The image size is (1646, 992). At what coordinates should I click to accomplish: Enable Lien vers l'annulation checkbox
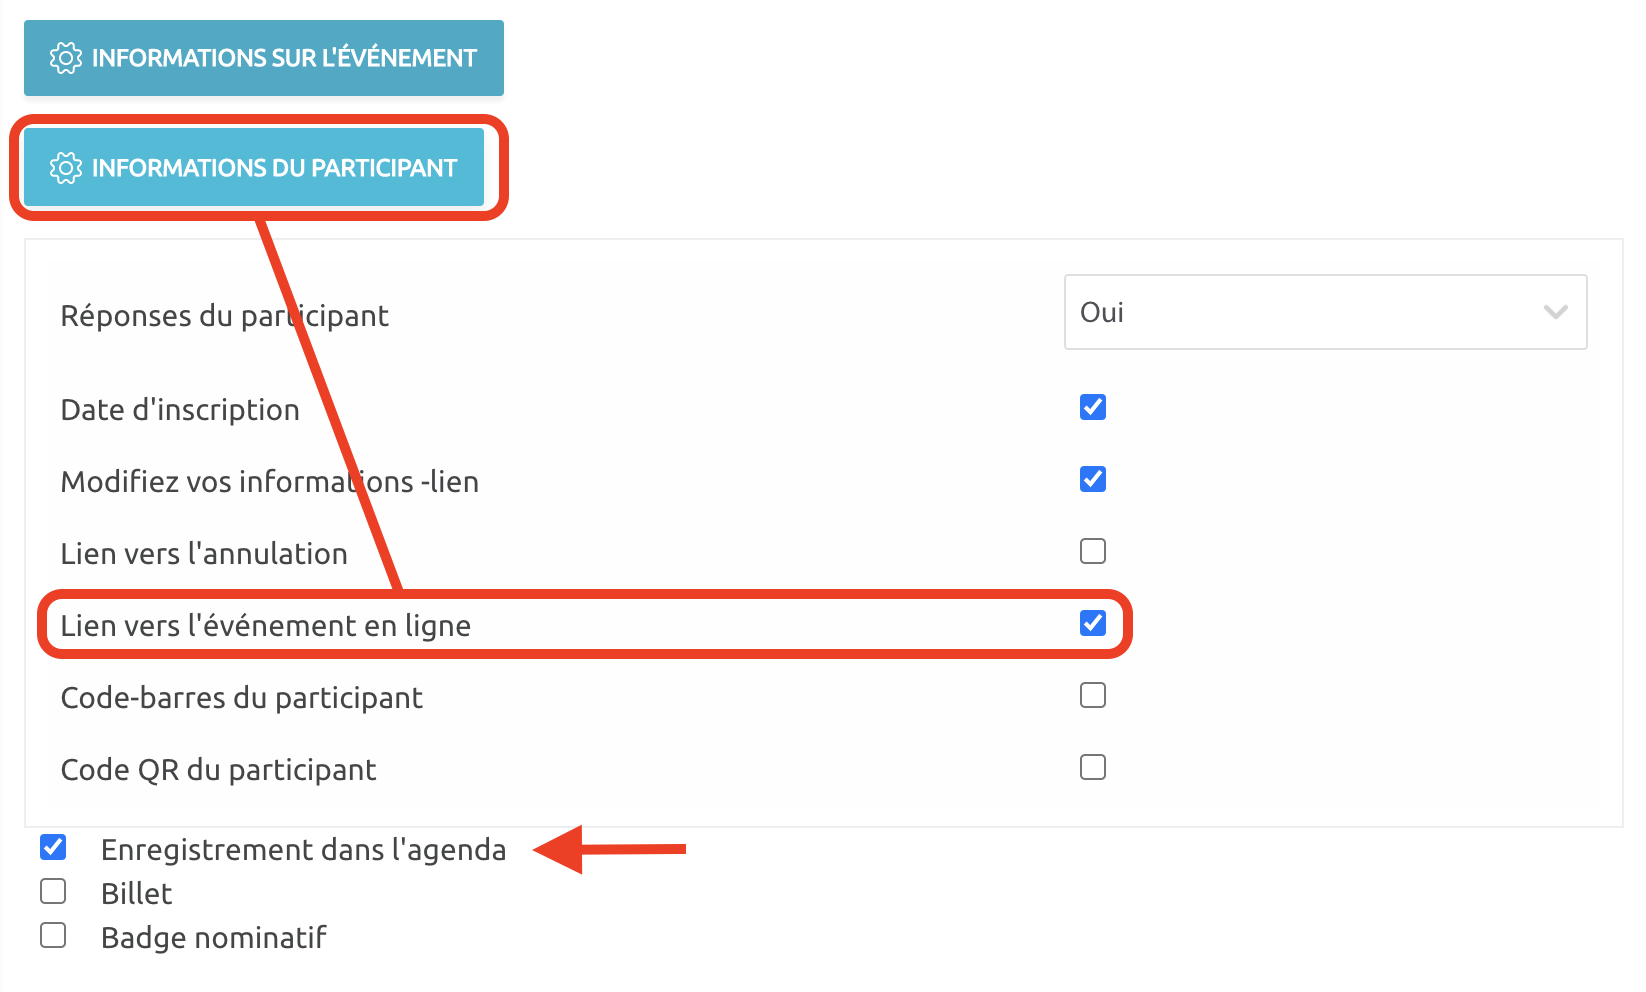(1093, 551)
